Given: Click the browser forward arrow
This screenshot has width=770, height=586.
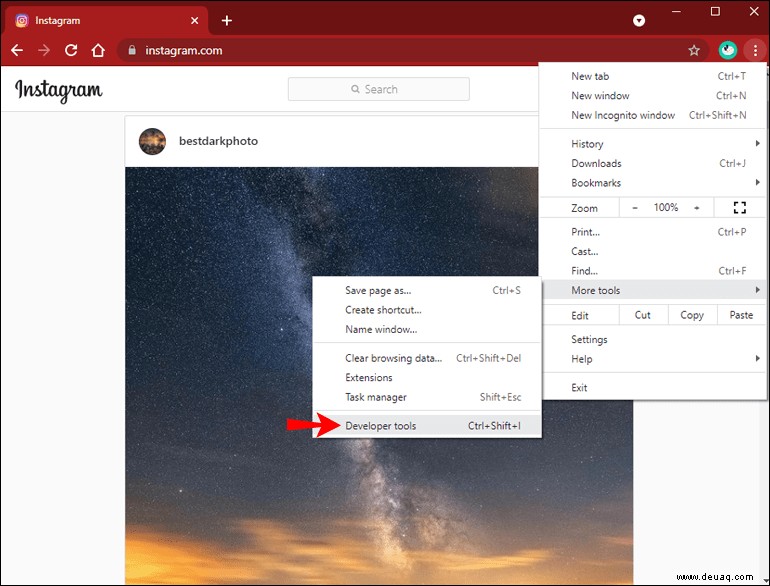Looking at the screenshot, I should pyautogui.click(x=44, y=50).
